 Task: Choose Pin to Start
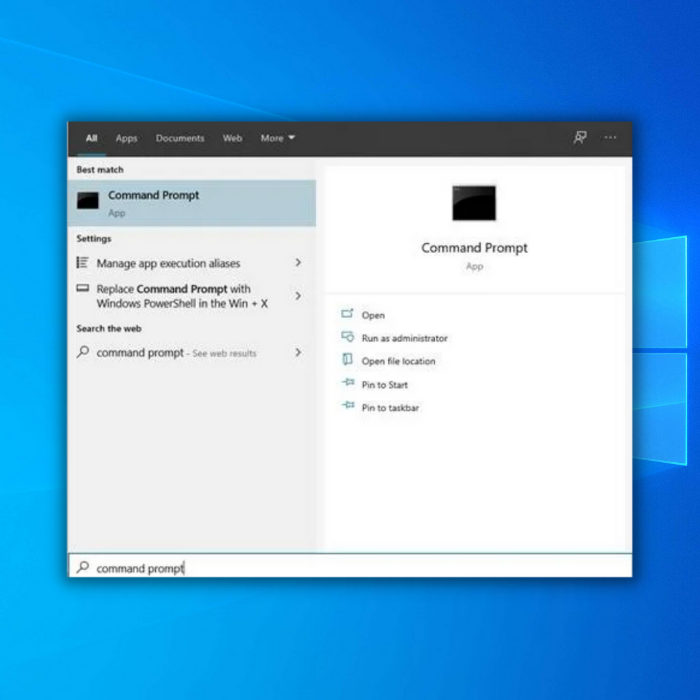tap(385, 384)
